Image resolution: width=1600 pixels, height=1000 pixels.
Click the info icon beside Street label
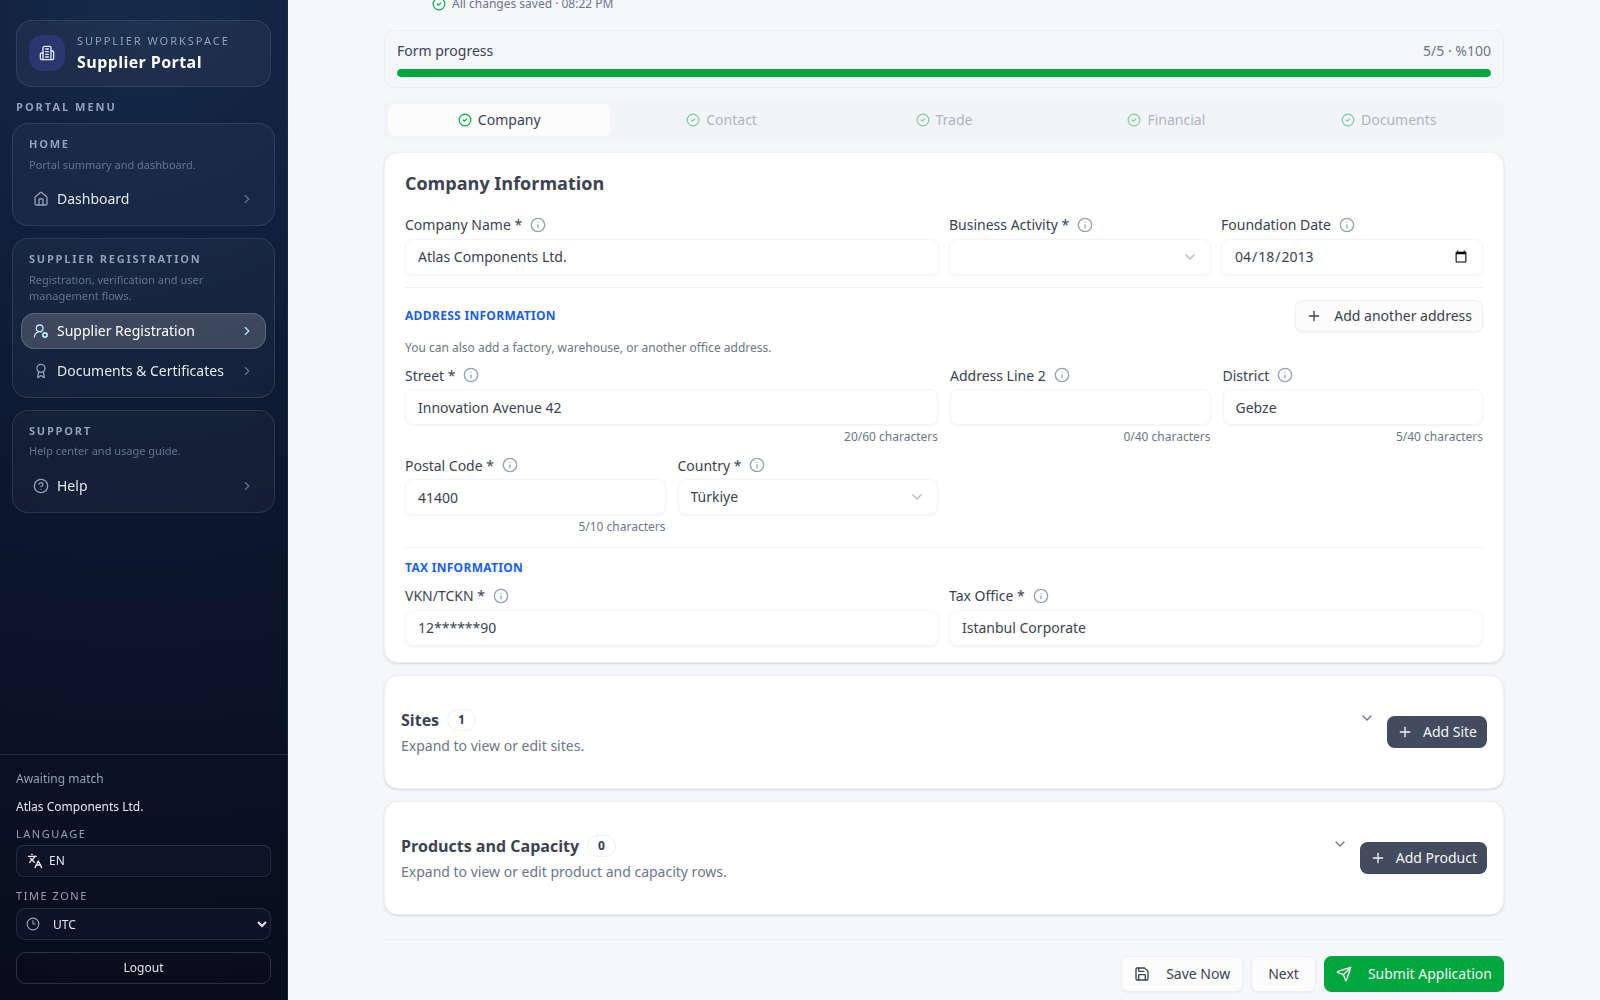coord(471,375)
